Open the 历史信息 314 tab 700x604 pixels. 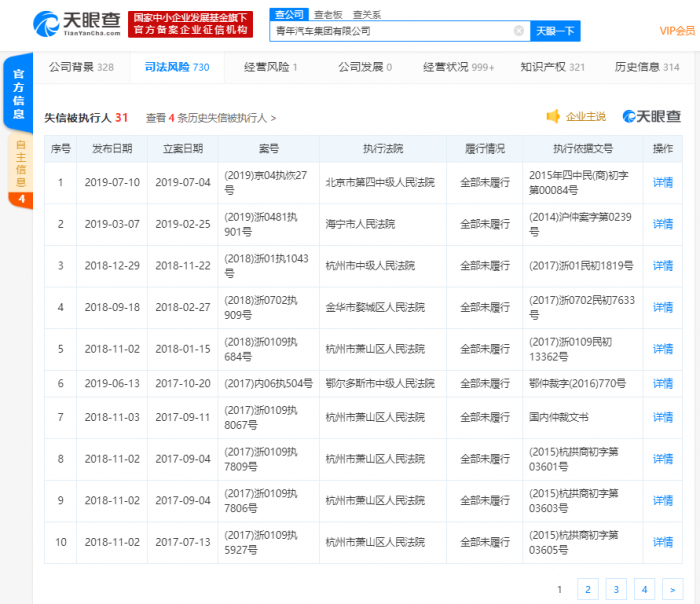click(x=646, y=67)
